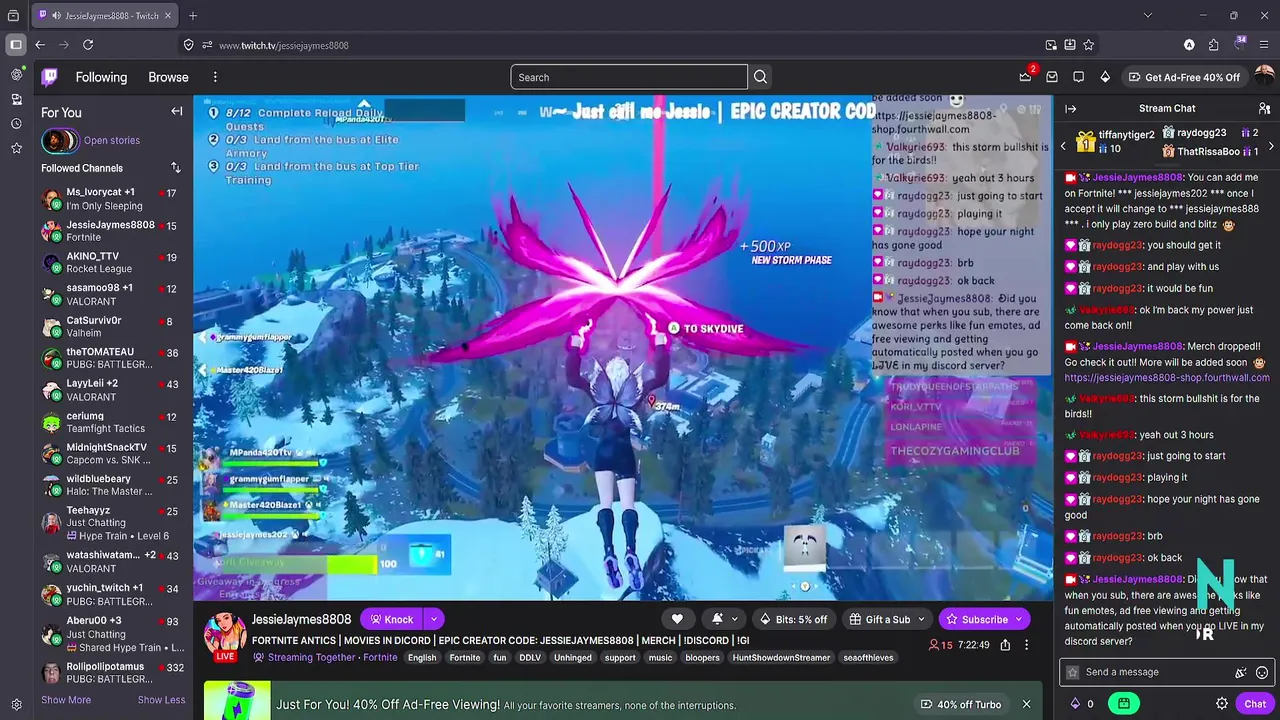Show previous gift leaderboard with left chevron

tap(1063, 147)
